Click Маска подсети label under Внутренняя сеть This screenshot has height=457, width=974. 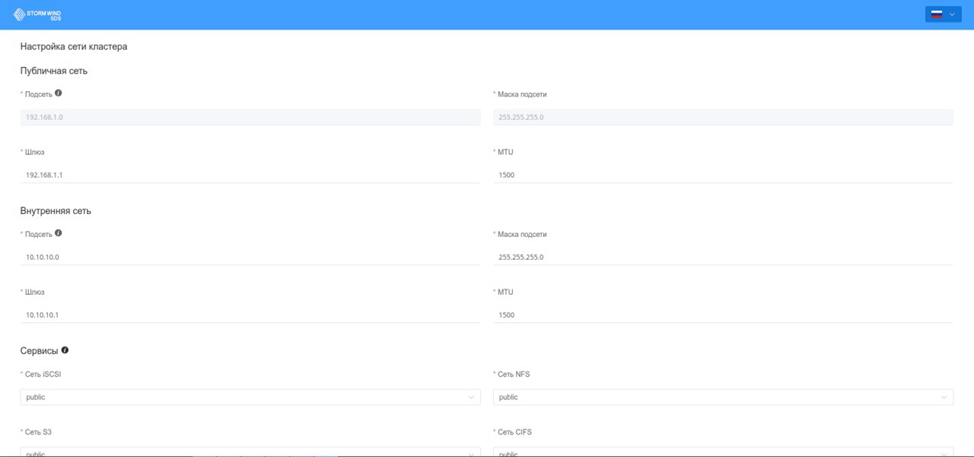point(522,234)
